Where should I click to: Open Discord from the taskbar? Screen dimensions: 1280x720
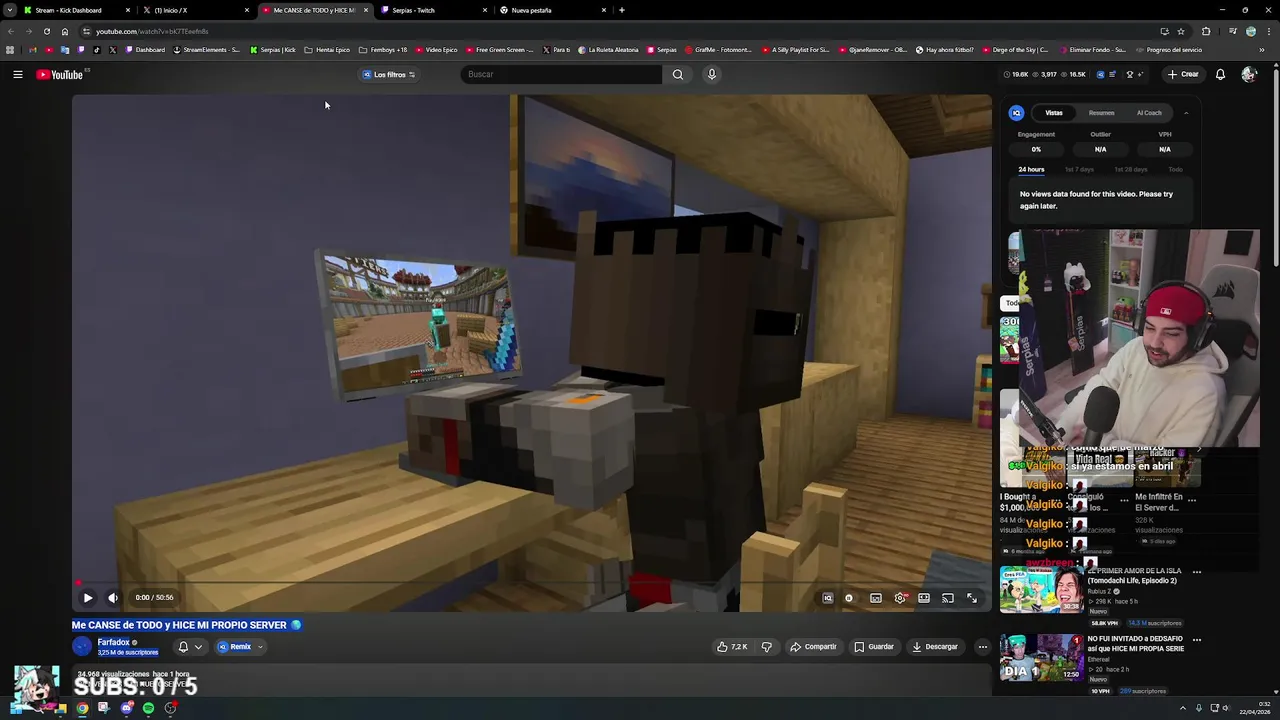coord(126,708)
